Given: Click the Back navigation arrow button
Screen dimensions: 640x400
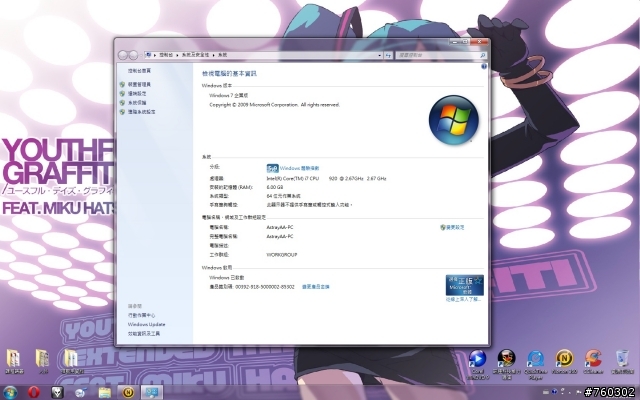Looking at the screenshot, I should (x=123, y=55).
